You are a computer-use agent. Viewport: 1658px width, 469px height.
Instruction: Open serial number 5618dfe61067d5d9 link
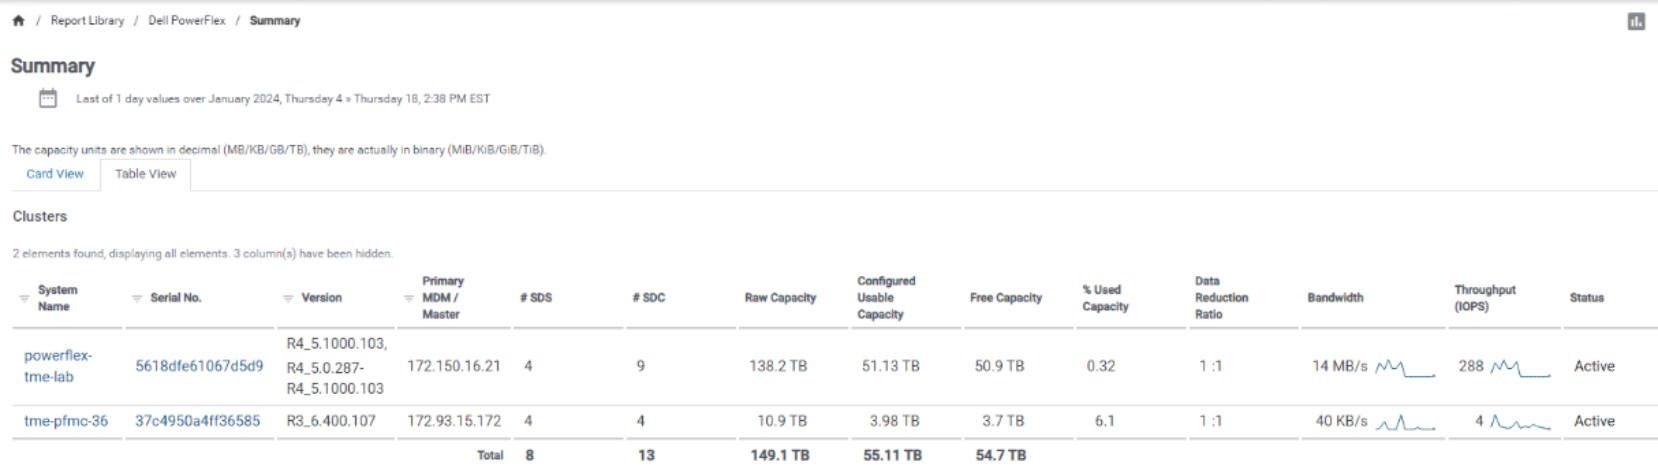click(x=199, y=366)
